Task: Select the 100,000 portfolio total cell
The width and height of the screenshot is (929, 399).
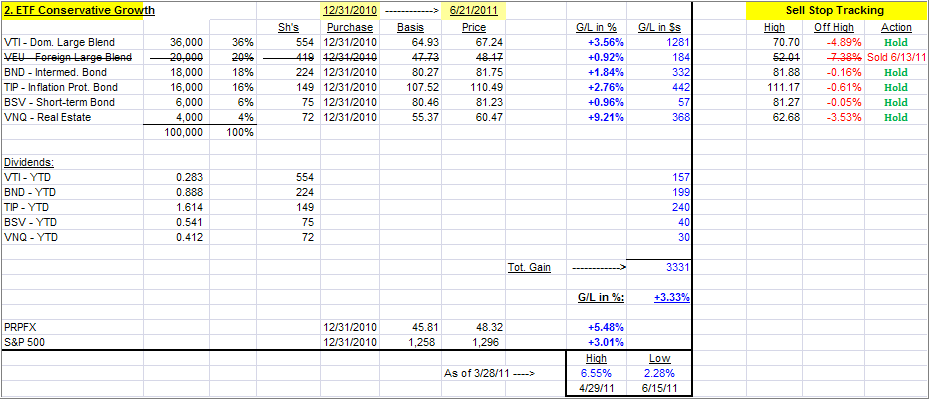Action: [x=184, y=132]
